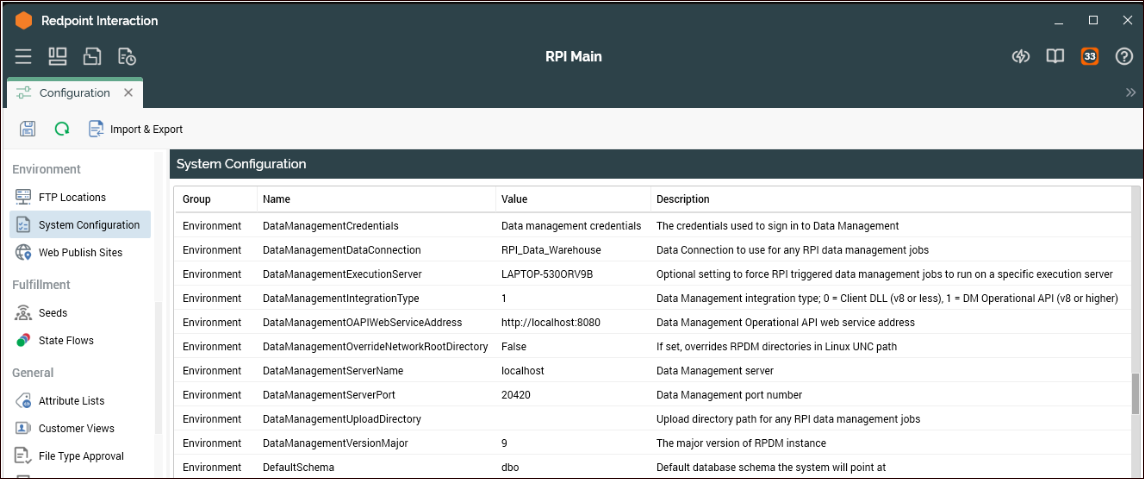Open Seeds under Fulfillment
The width and height of the screenshot is (1144, 479).
coord(53,313)
